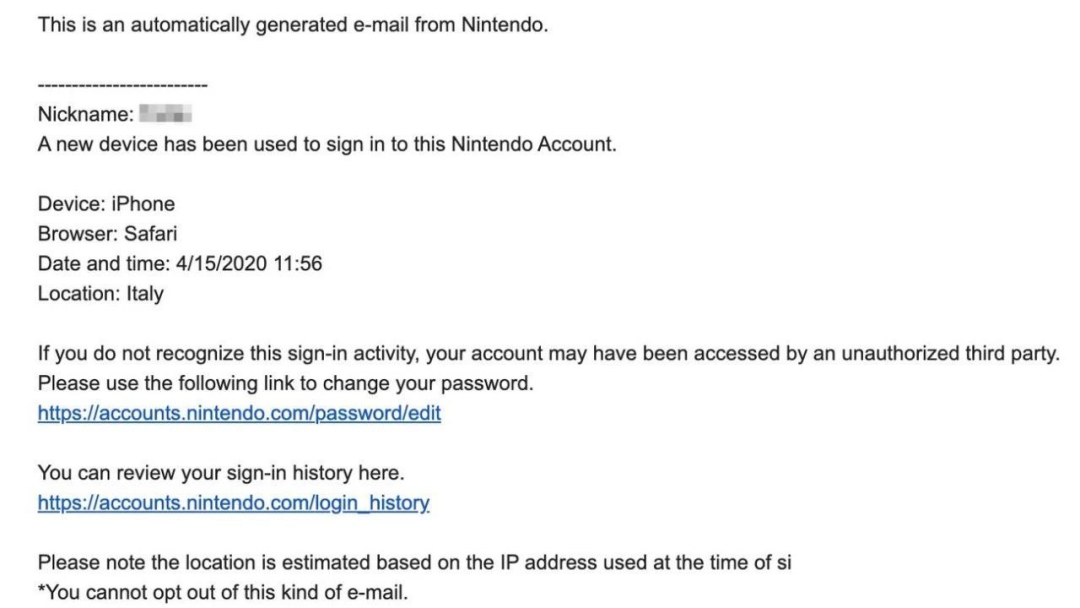Open the password edit link
This screenshot has width=1080, height=608.
tap(239, 412)
